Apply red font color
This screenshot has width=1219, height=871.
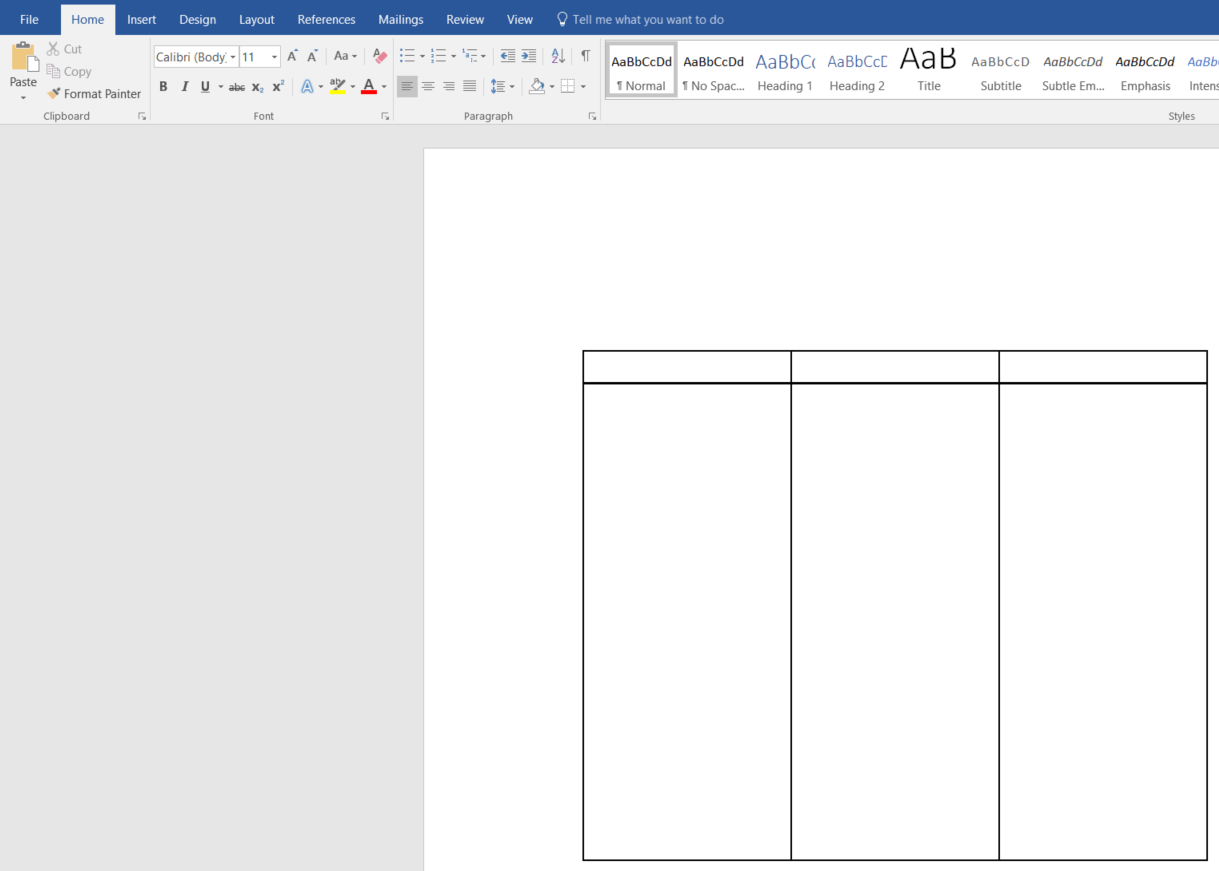[369, 87]
